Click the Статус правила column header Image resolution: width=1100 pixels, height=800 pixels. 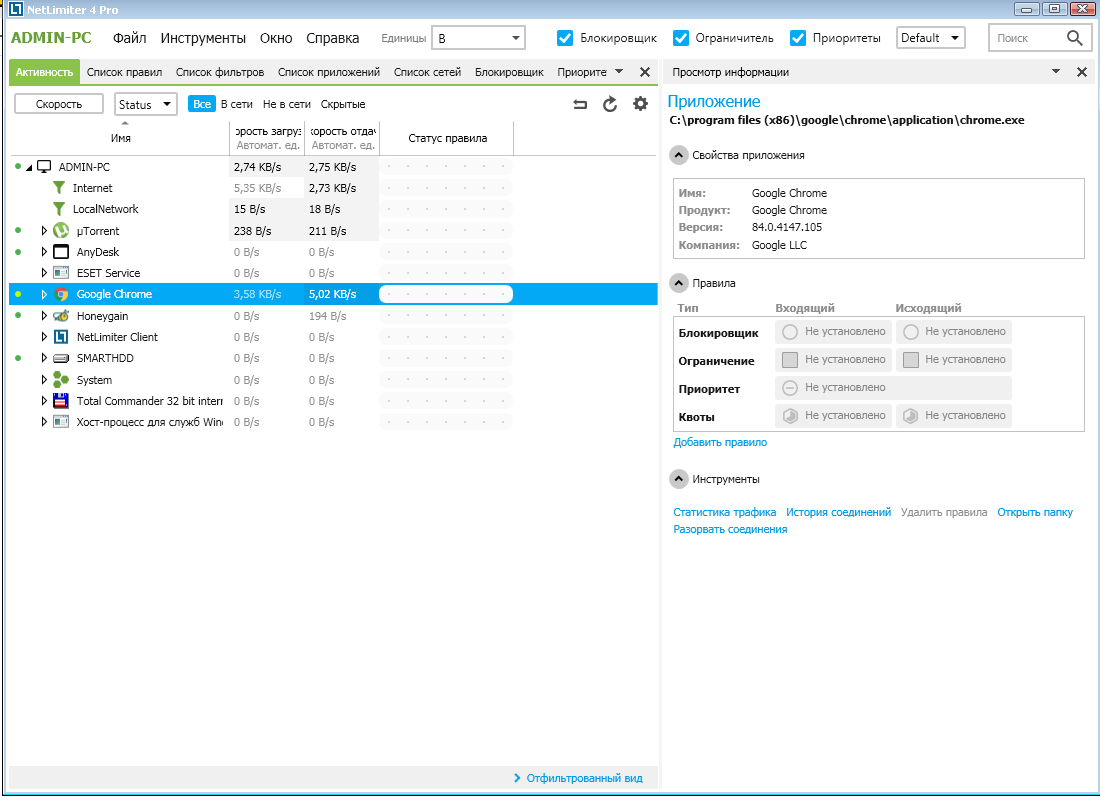pyautogui.click(x=448, y=138)
